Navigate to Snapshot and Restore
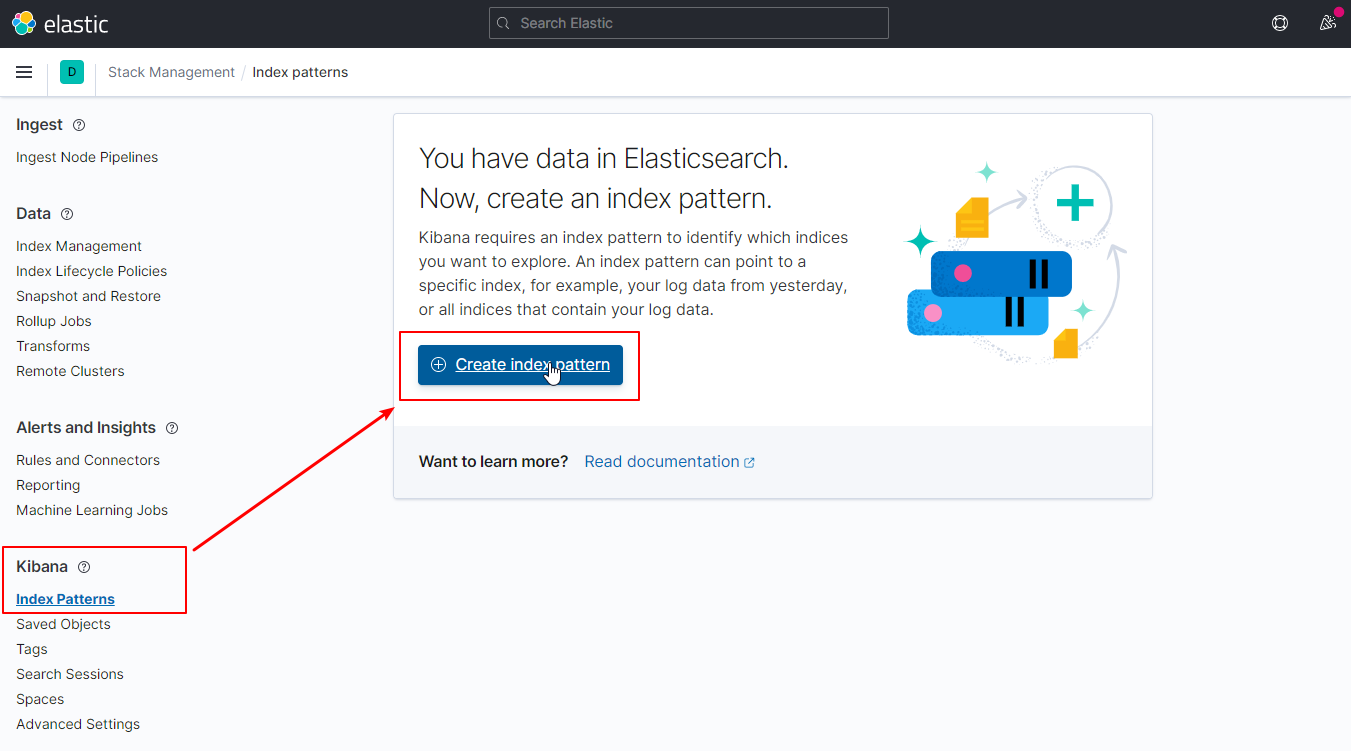 88,296
